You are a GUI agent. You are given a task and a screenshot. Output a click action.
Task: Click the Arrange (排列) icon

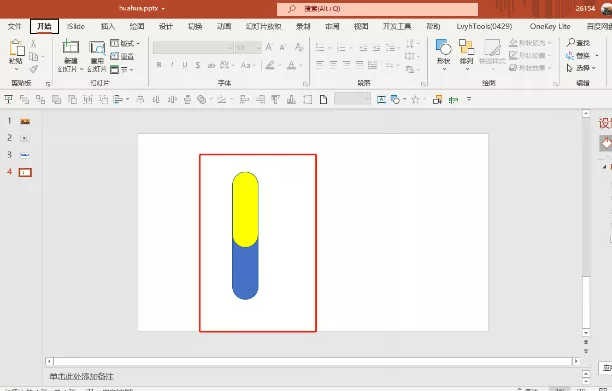[466, 47]
